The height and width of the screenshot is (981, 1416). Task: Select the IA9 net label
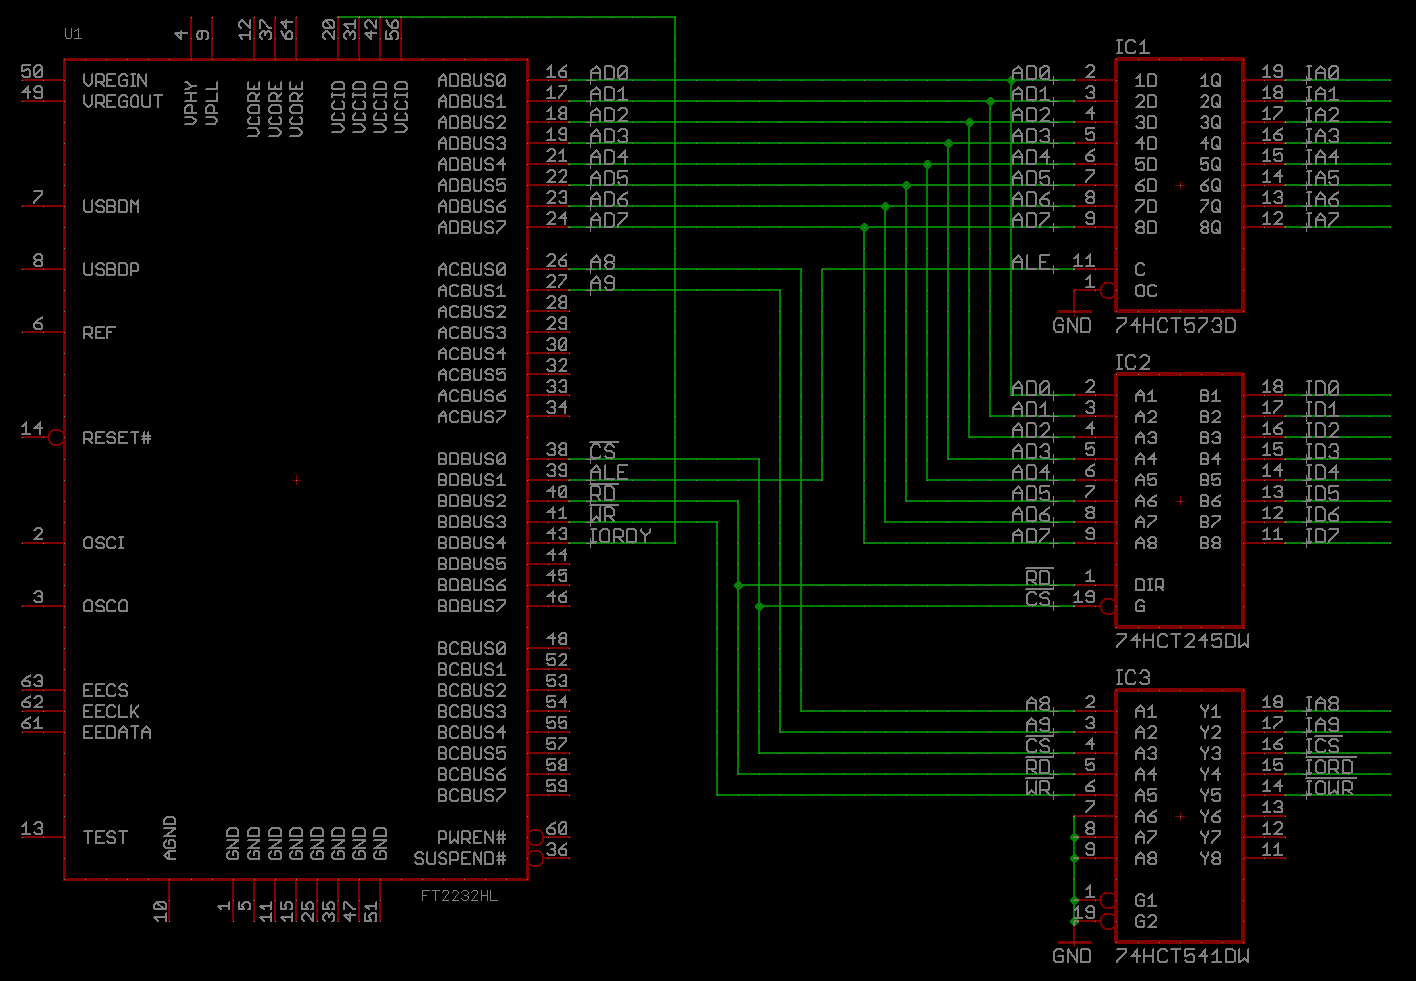tap(1322, 724)
